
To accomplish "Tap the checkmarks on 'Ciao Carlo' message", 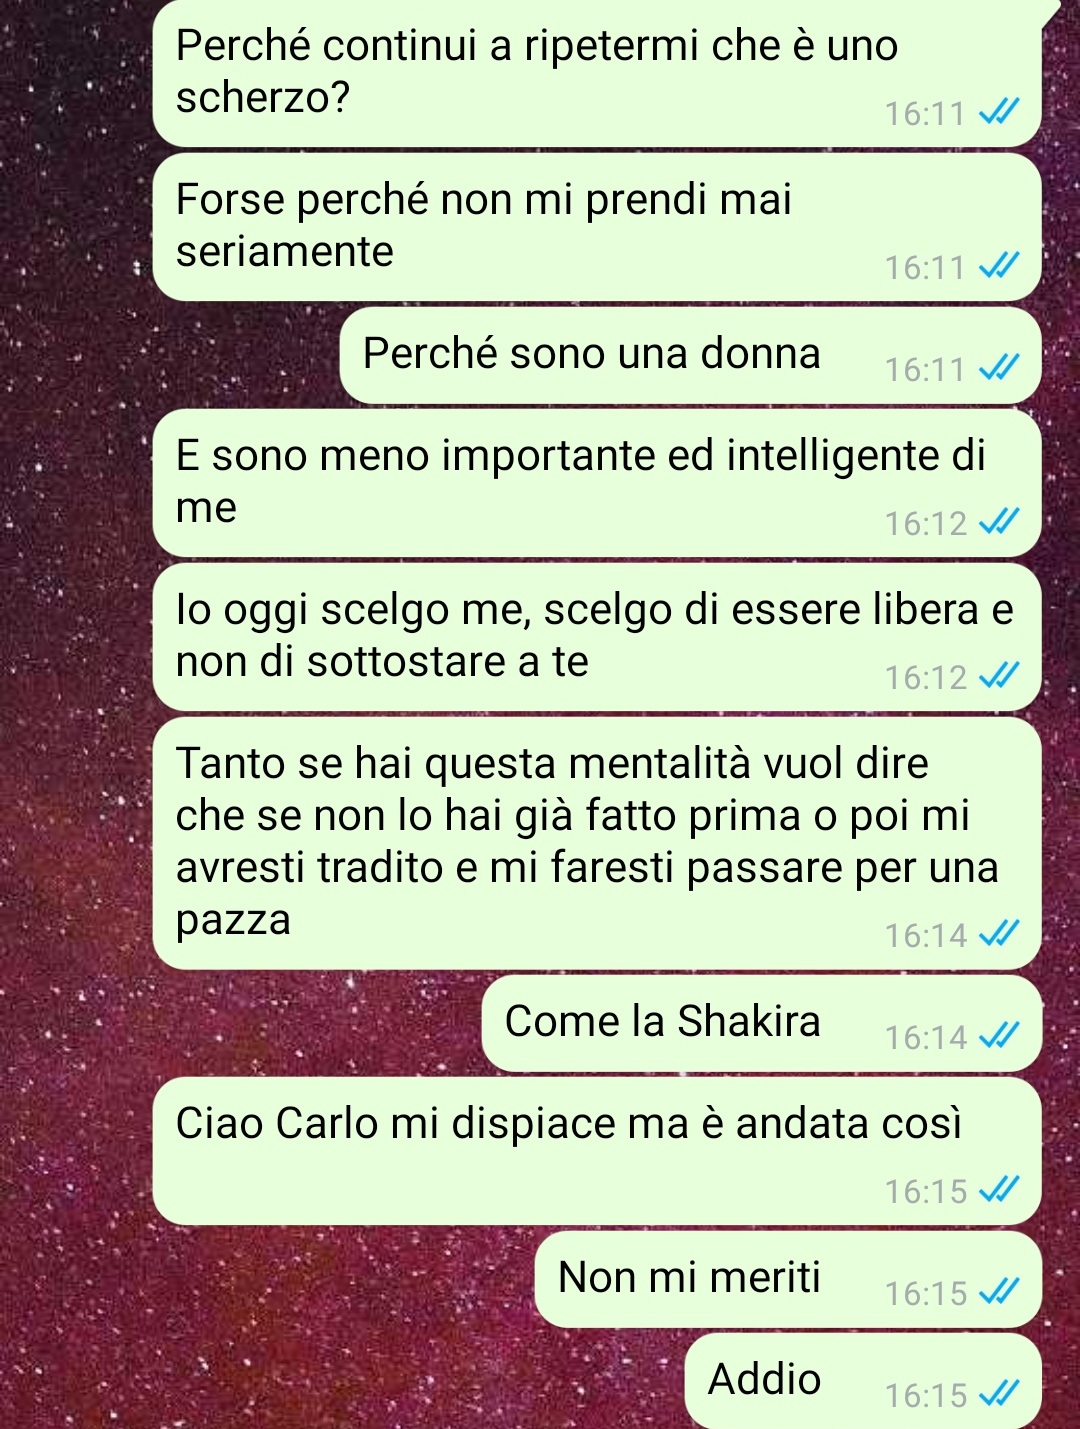I will [998, 1189].
